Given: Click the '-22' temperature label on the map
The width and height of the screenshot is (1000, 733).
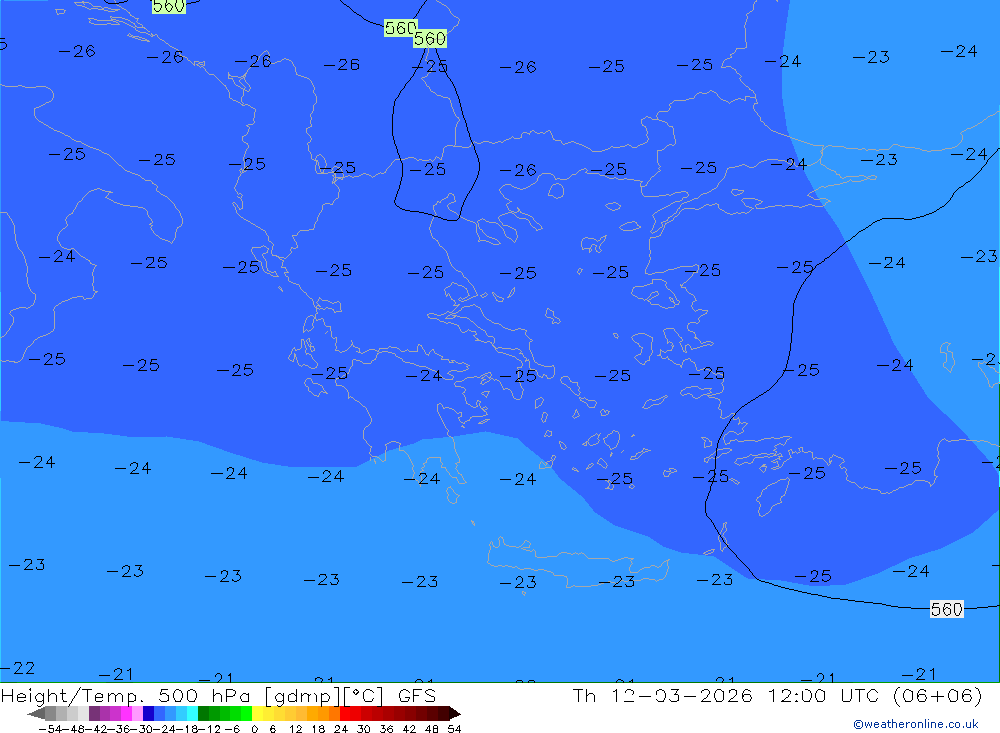Looking at the screenshot, I should pos(17,668).
